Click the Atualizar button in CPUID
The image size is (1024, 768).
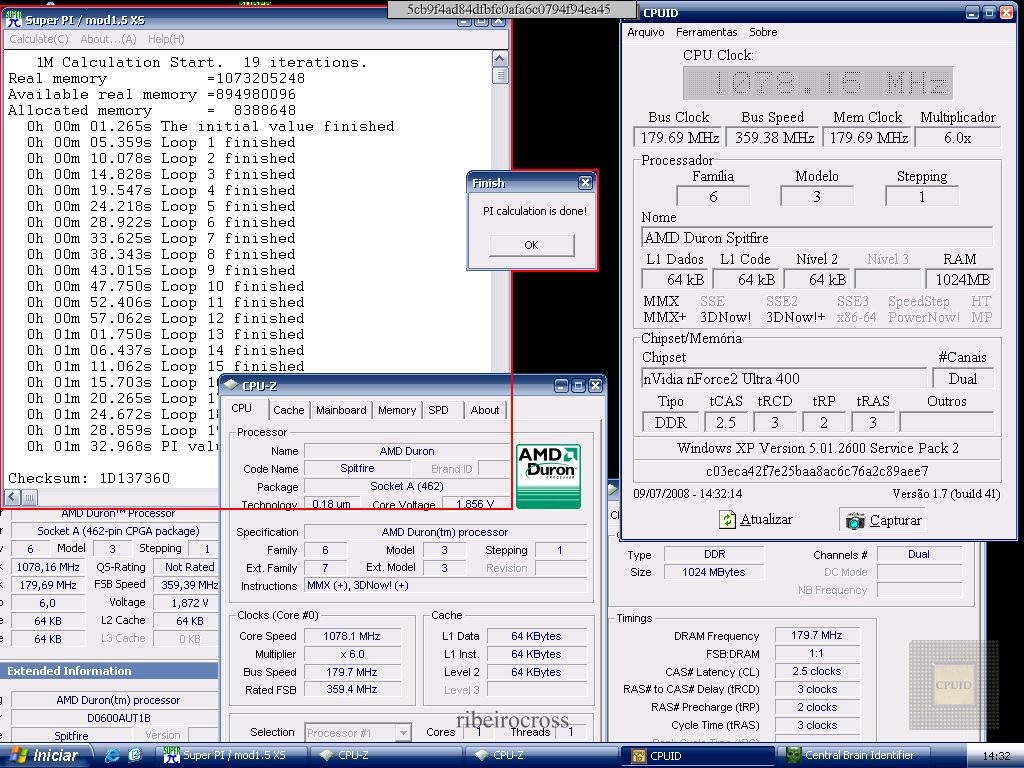pos(756,520)
